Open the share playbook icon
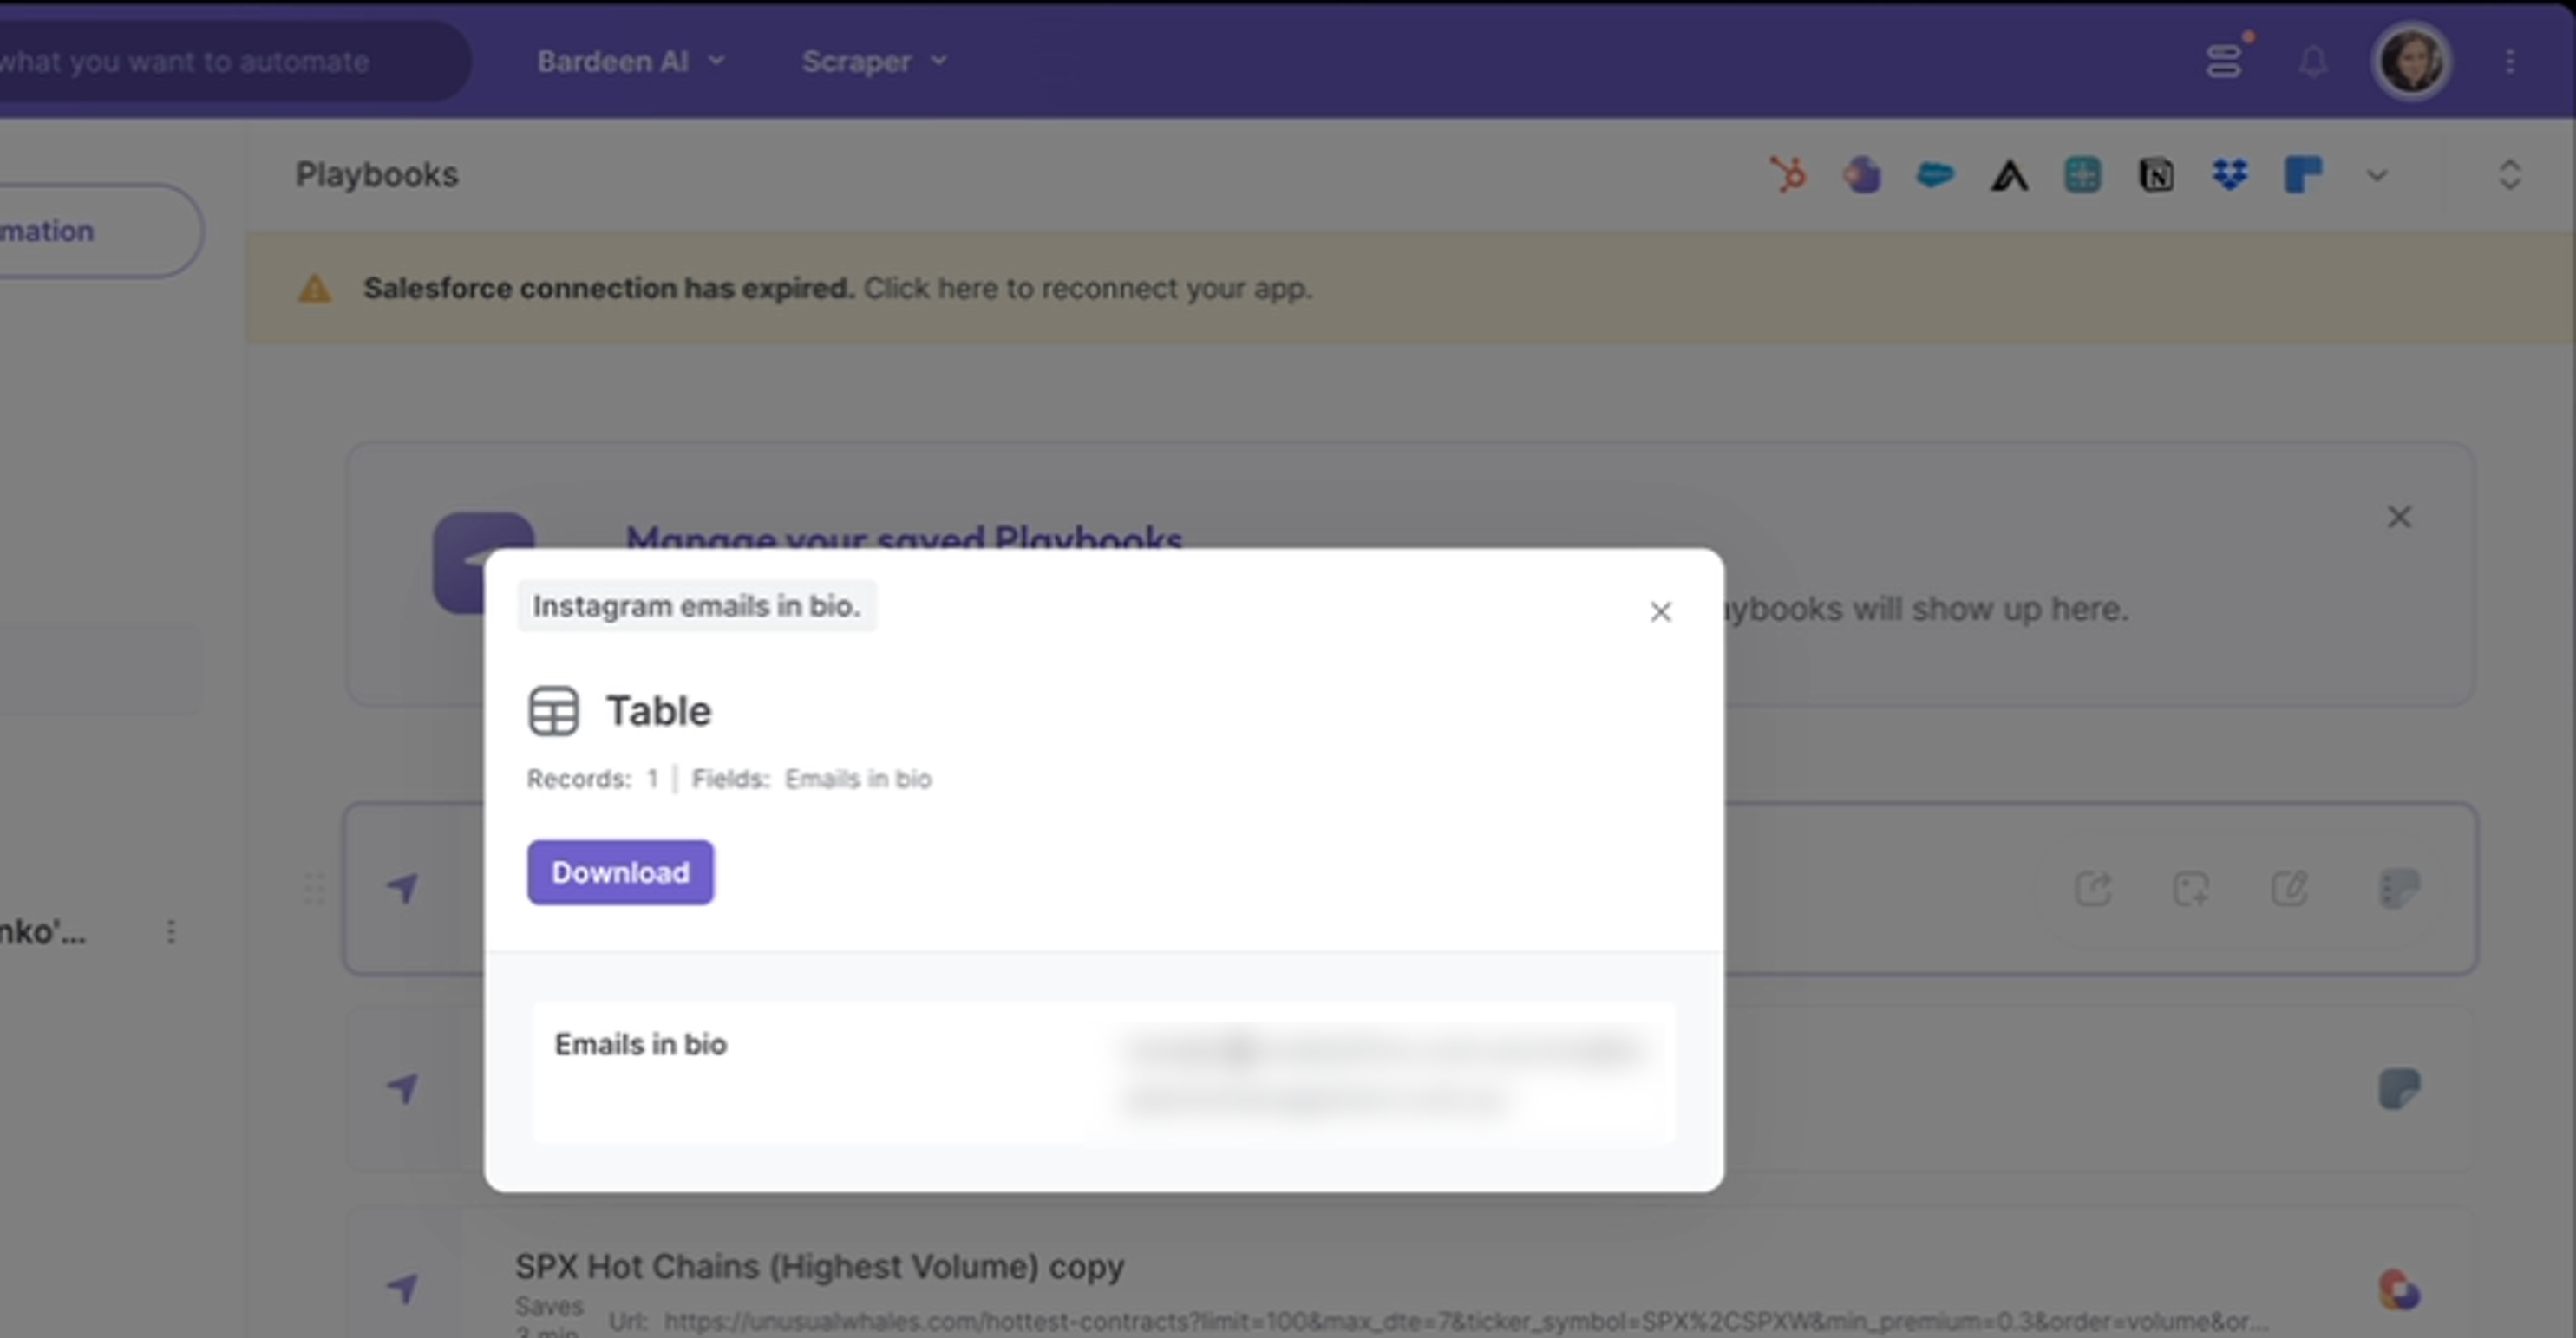 click(x=2094, y=889)
